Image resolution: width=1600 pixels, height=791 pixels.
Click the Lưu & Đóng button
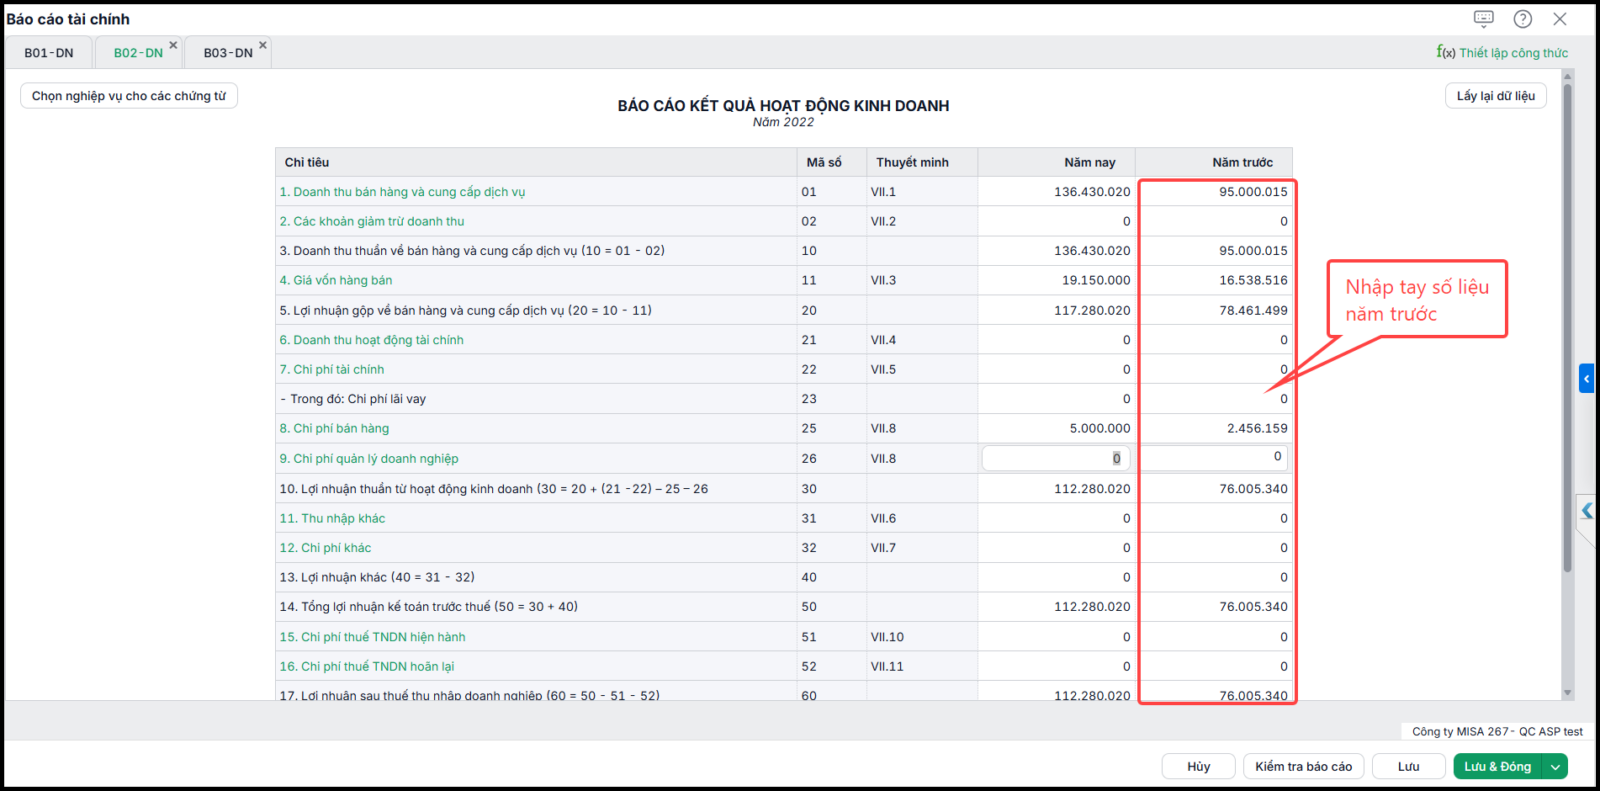pyautogui.click(x=1498, y=767)
